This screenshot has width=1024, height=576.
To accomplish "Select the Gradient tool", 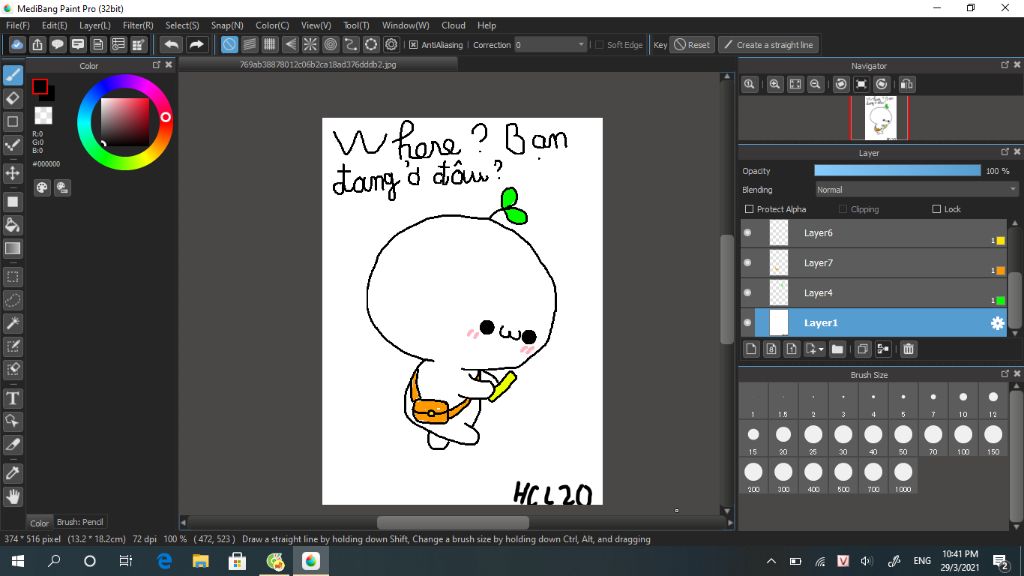I will click(12, 248).
